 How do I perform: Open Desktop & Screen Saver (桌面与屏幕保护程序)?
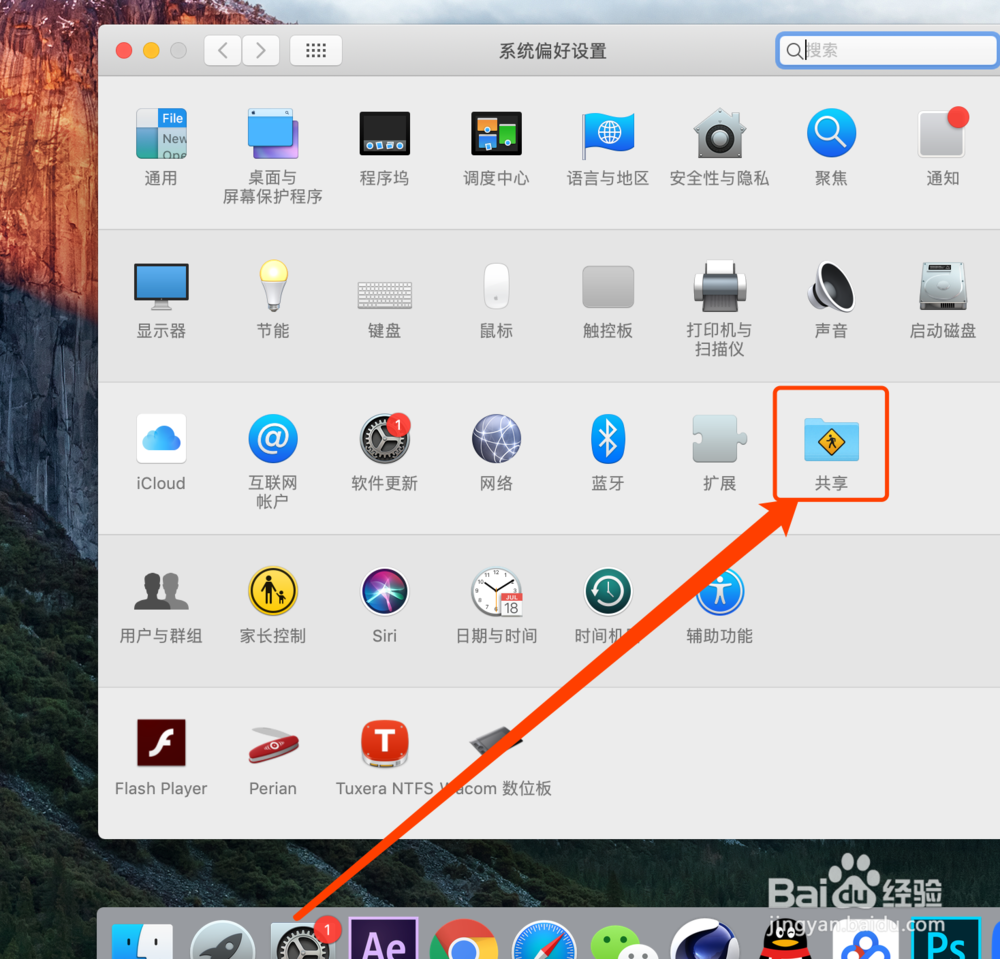[272, 134]
